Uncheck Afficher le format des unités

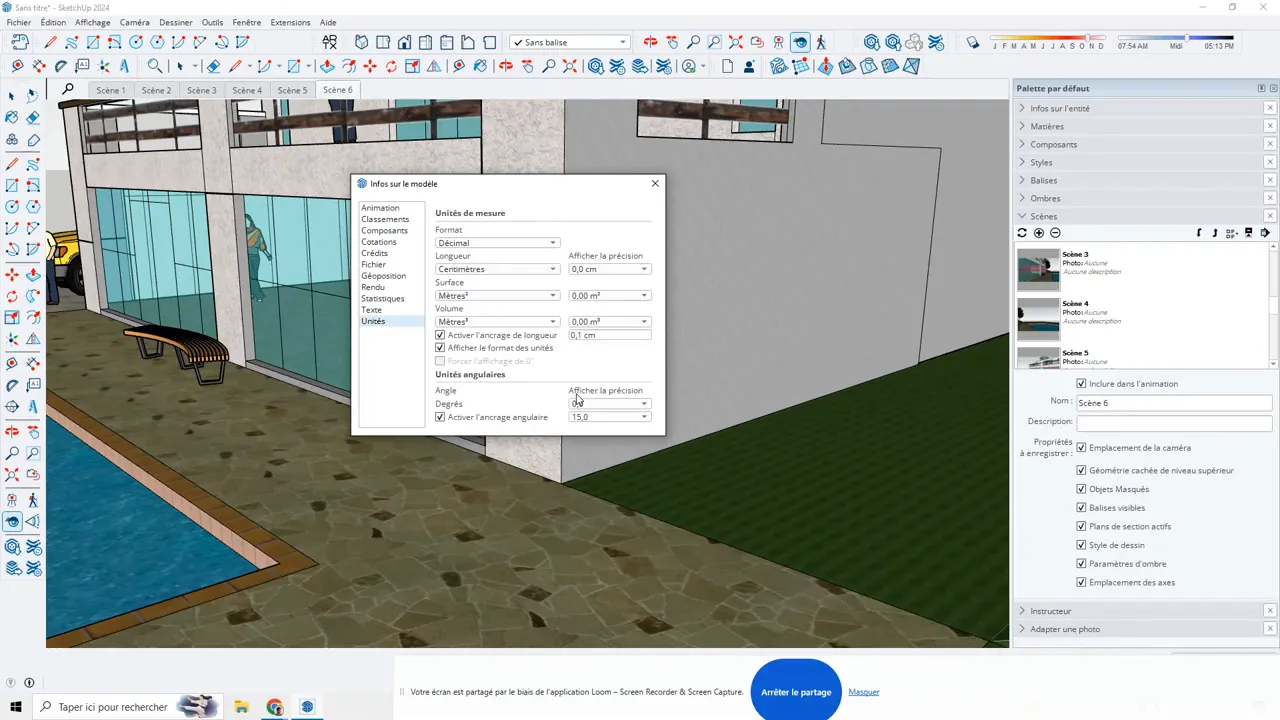pyautogui.click(x=440, y=348)
